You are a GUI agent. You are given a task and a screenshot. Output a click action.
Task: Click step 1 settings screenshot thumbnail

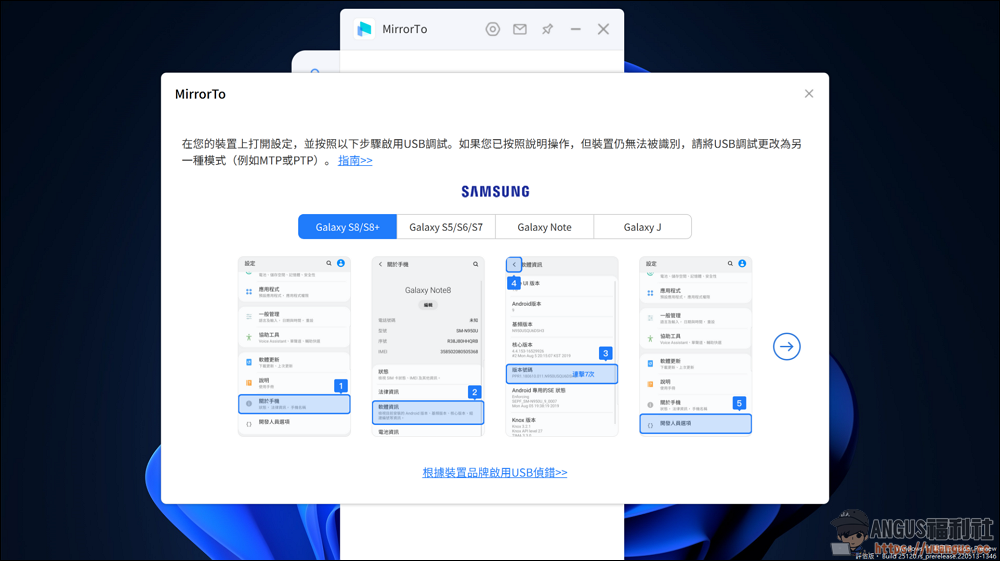point(294,346)
